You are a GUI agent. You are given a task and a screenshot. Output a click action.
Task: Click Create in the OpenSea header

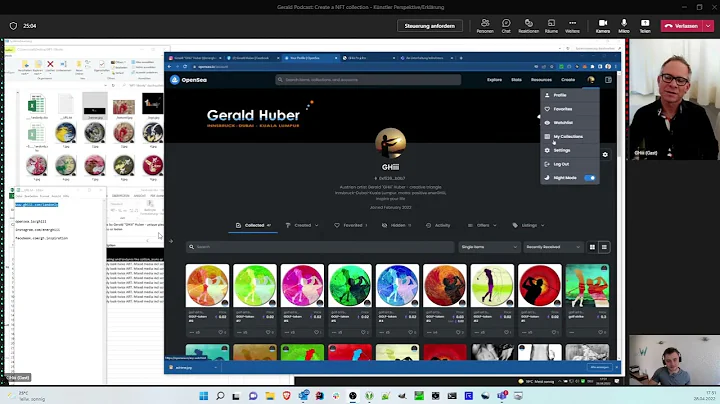point(568,80)
